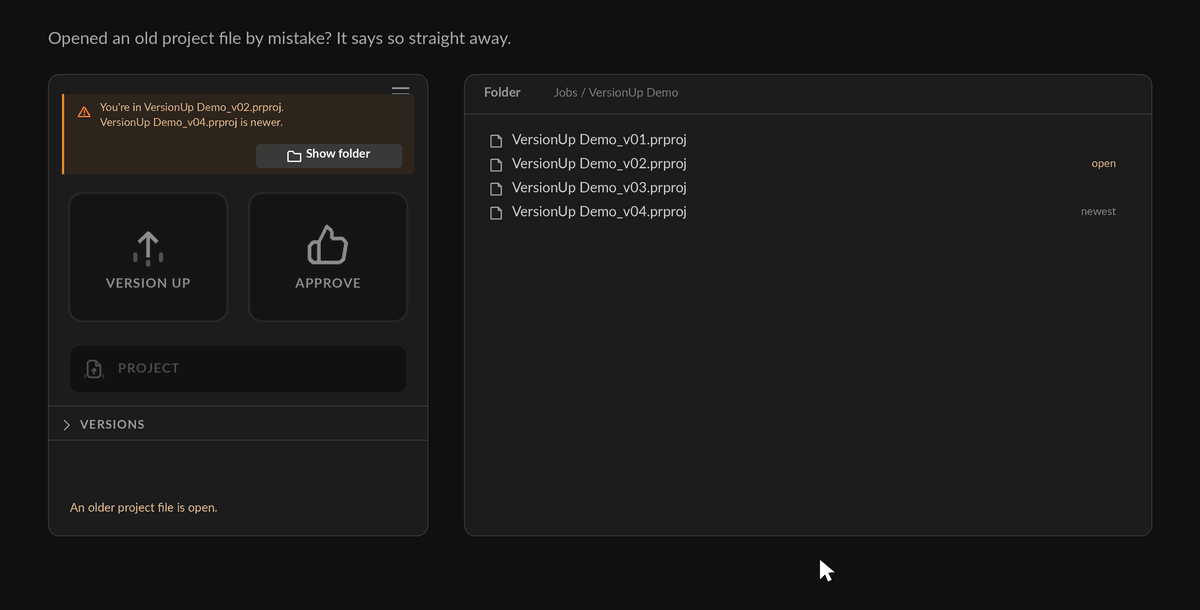Click the 'An older project file is open.' status message
This screenshot has width=1200, height=610.
[x=143, y=508]
